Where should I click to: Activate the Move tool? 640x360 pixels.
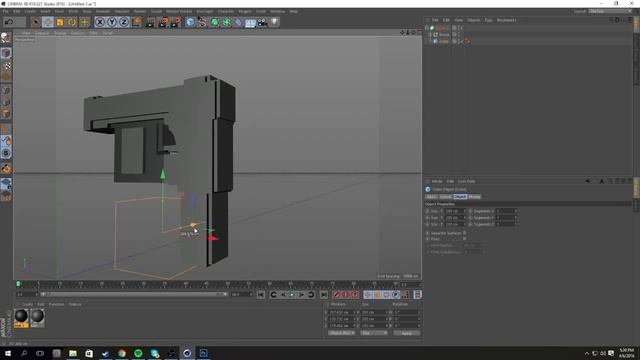48,22
